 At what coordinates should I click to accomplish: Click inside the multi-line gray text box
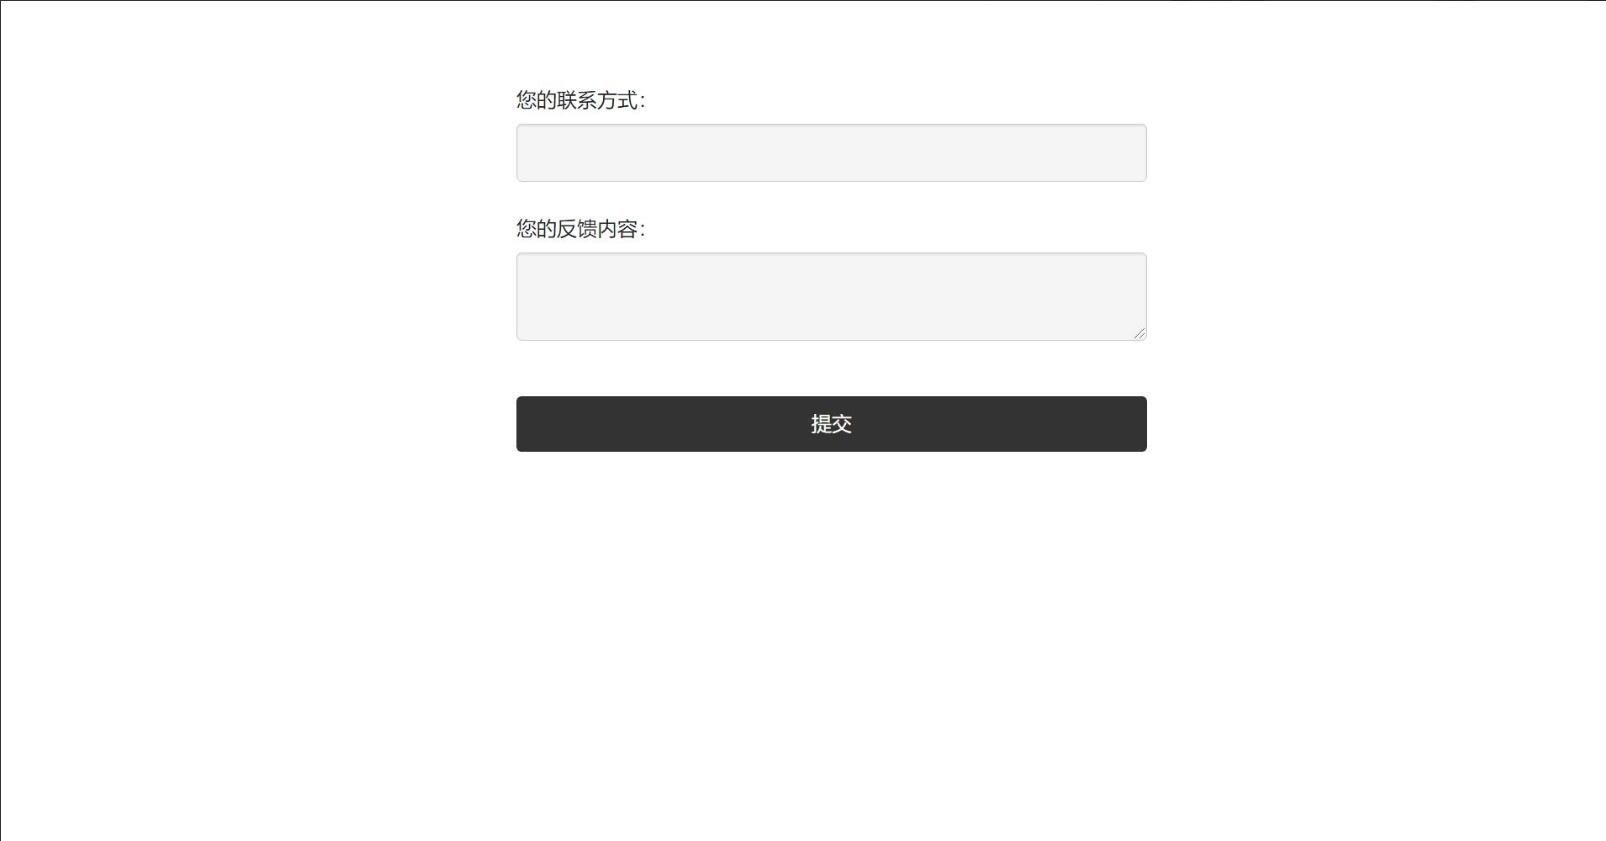[831, 297]
